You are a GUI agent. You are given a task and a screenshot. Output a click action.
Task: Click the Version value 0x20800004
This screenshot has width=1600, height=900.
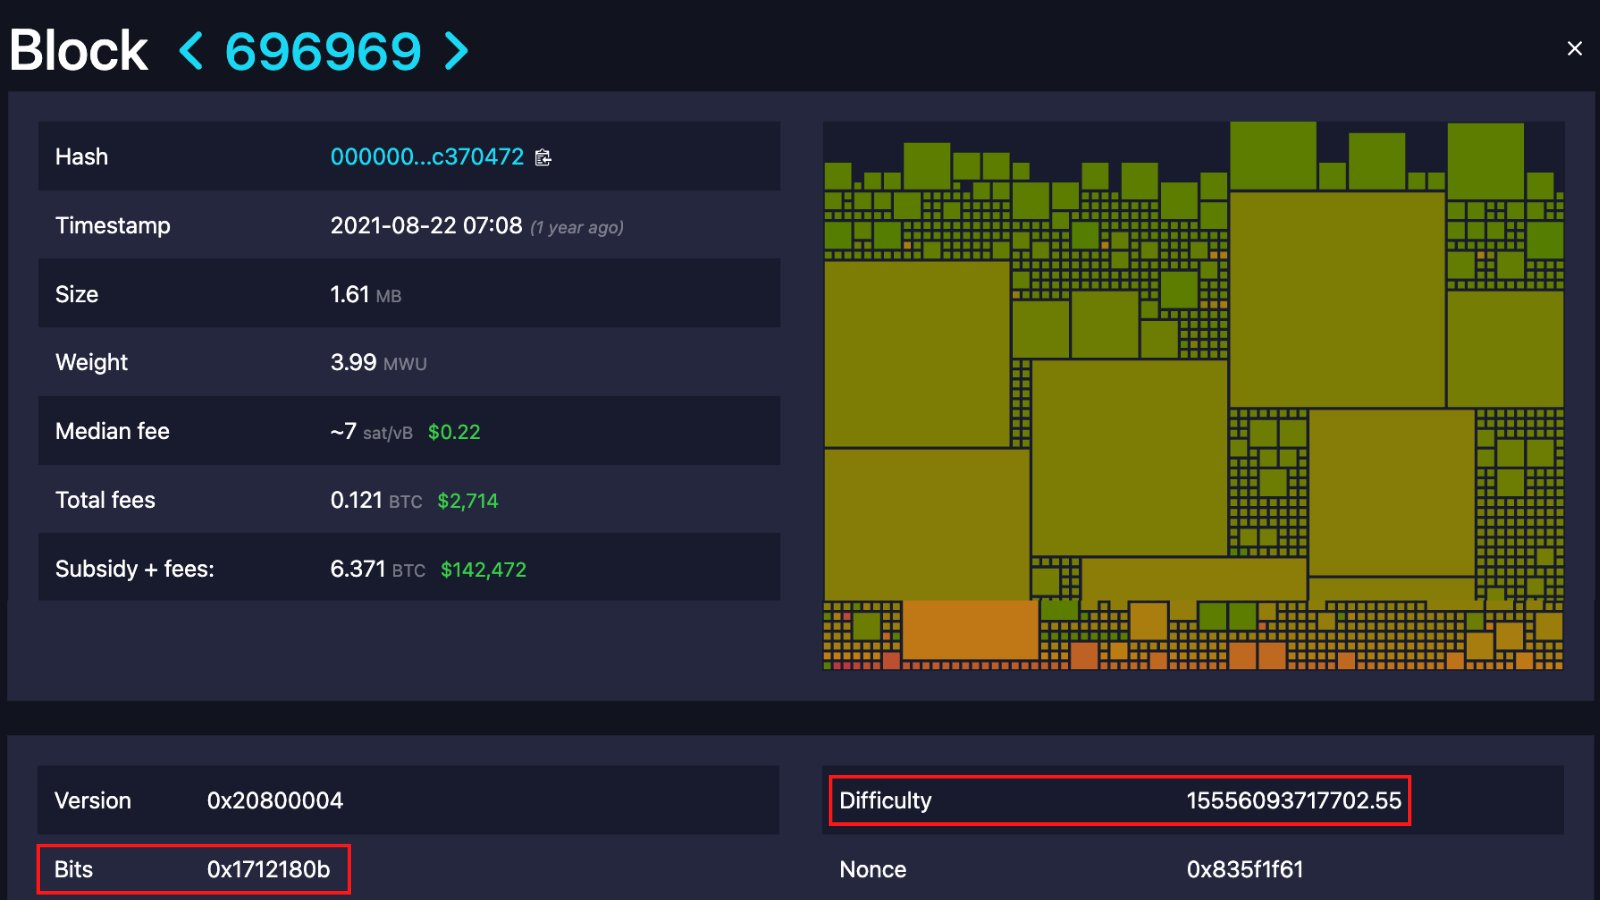[274, 801]
